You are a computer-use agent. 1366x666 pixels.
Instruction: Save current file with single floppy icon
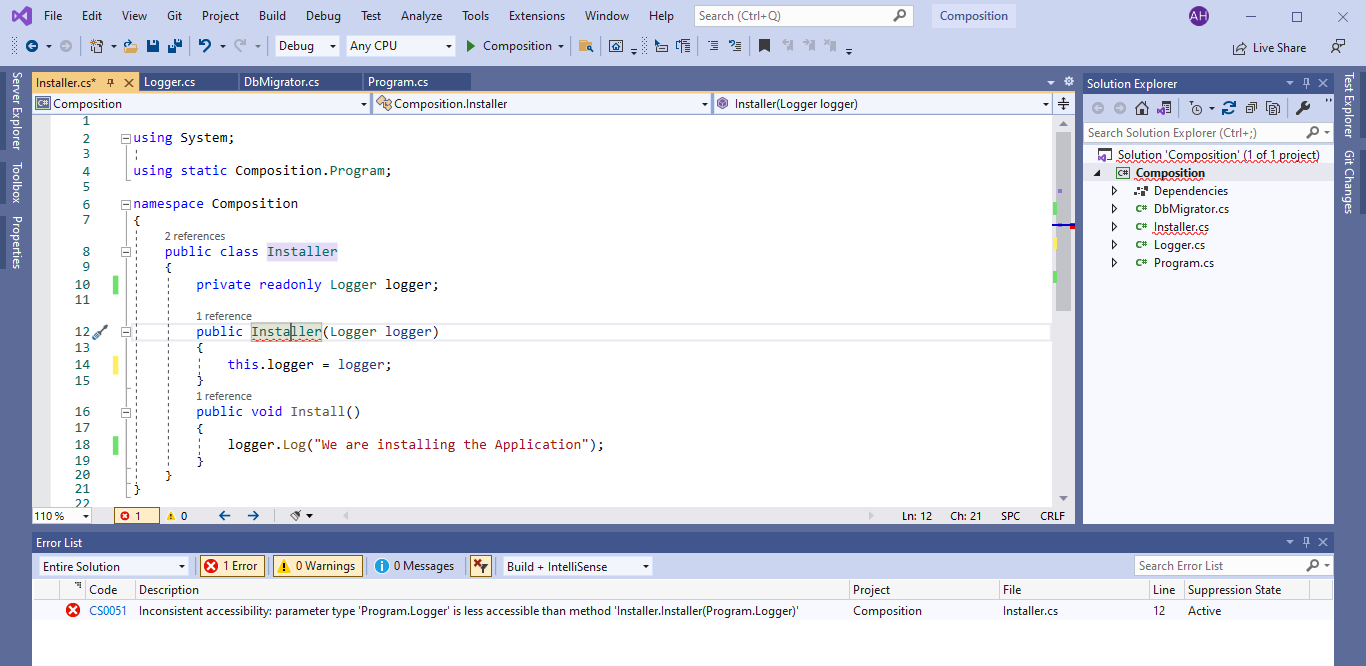pyautogui.click(x=153, y=46)
